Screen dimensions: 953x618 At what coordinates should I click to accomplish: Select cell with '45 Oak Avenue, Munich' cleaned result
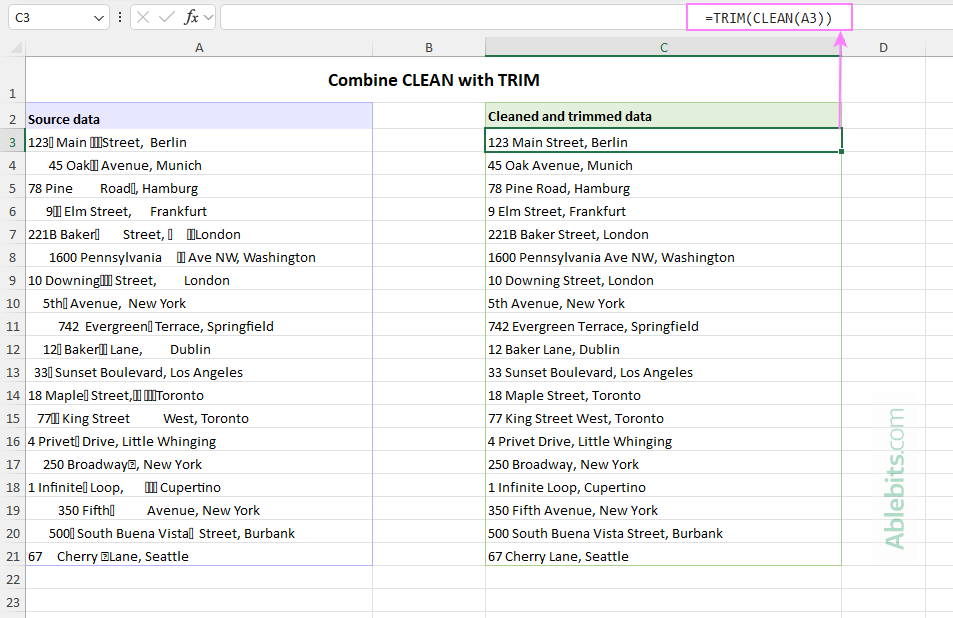(663, 165)
